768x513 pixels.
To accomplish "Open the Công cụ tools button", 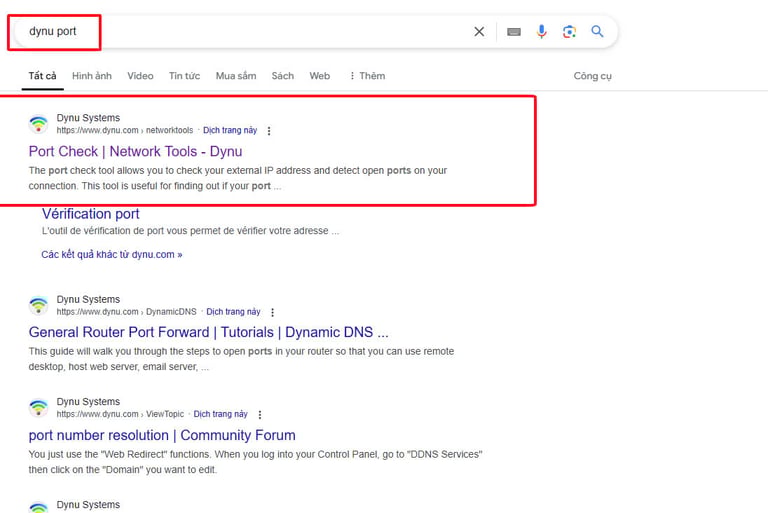I will 593,76.
